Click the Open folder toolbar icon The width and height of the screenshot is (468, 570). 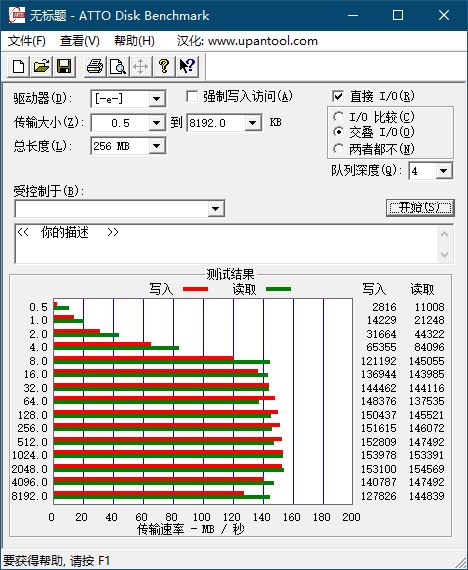pyautogui.click(x=41, y=67)
